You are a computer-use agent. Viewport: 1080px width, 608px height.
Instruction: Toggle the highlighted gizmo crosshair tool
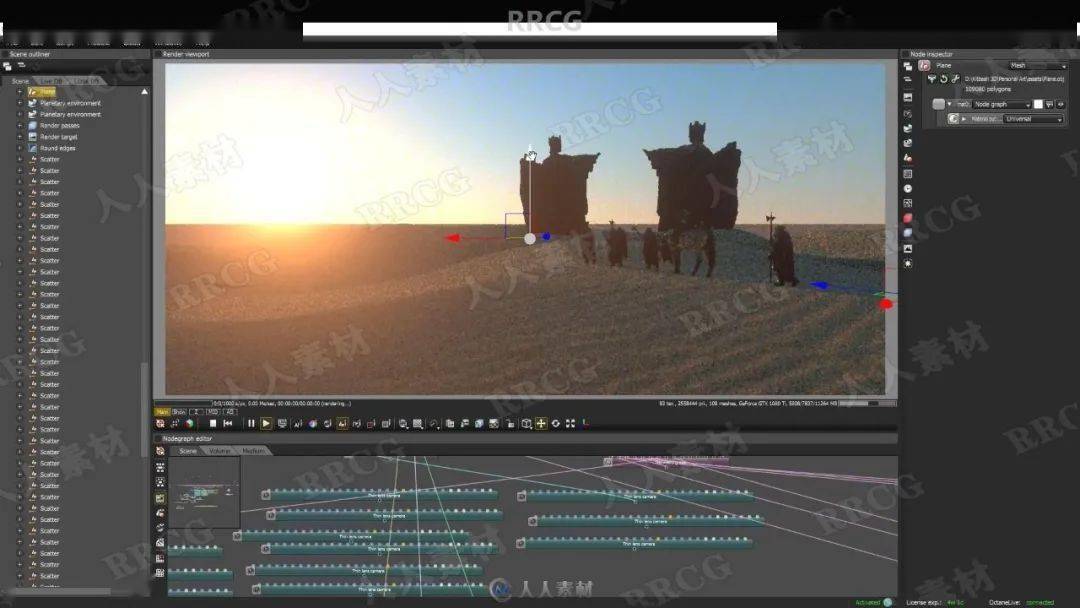pyautogui.click(x=541, y=423)
